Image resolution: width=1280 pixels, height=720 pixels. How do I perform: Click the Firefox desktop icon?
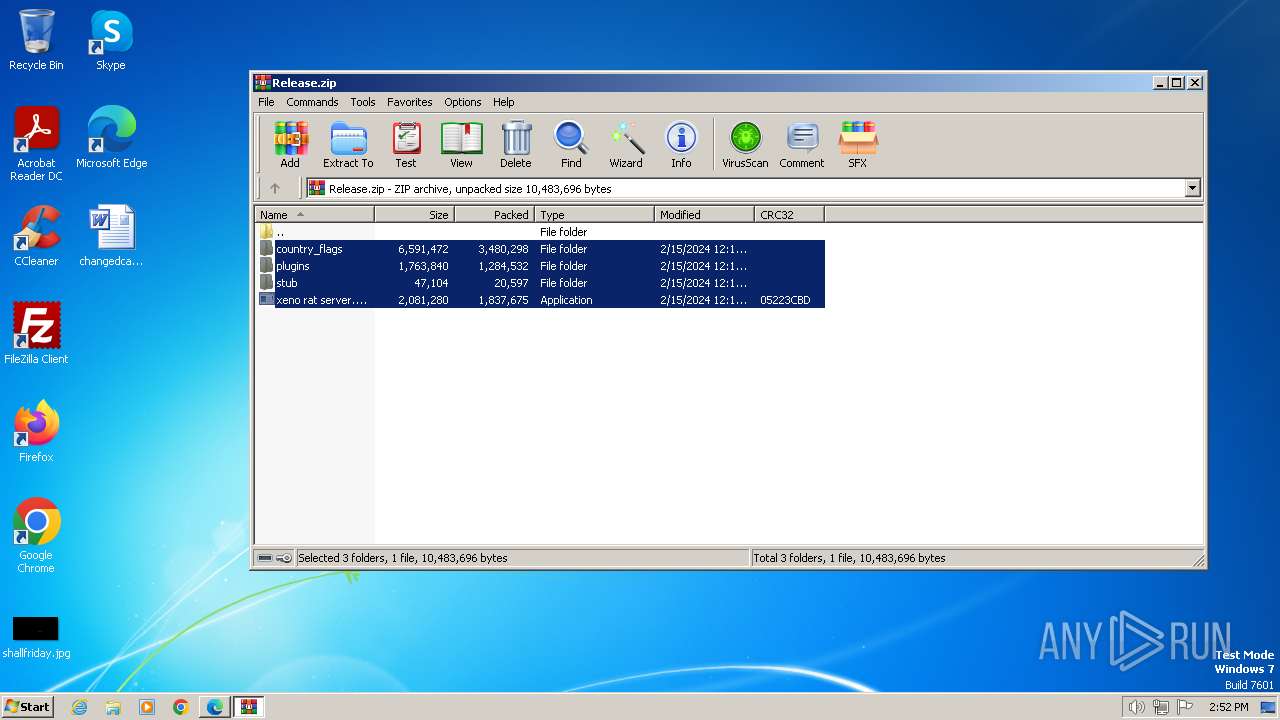point(36,432)
